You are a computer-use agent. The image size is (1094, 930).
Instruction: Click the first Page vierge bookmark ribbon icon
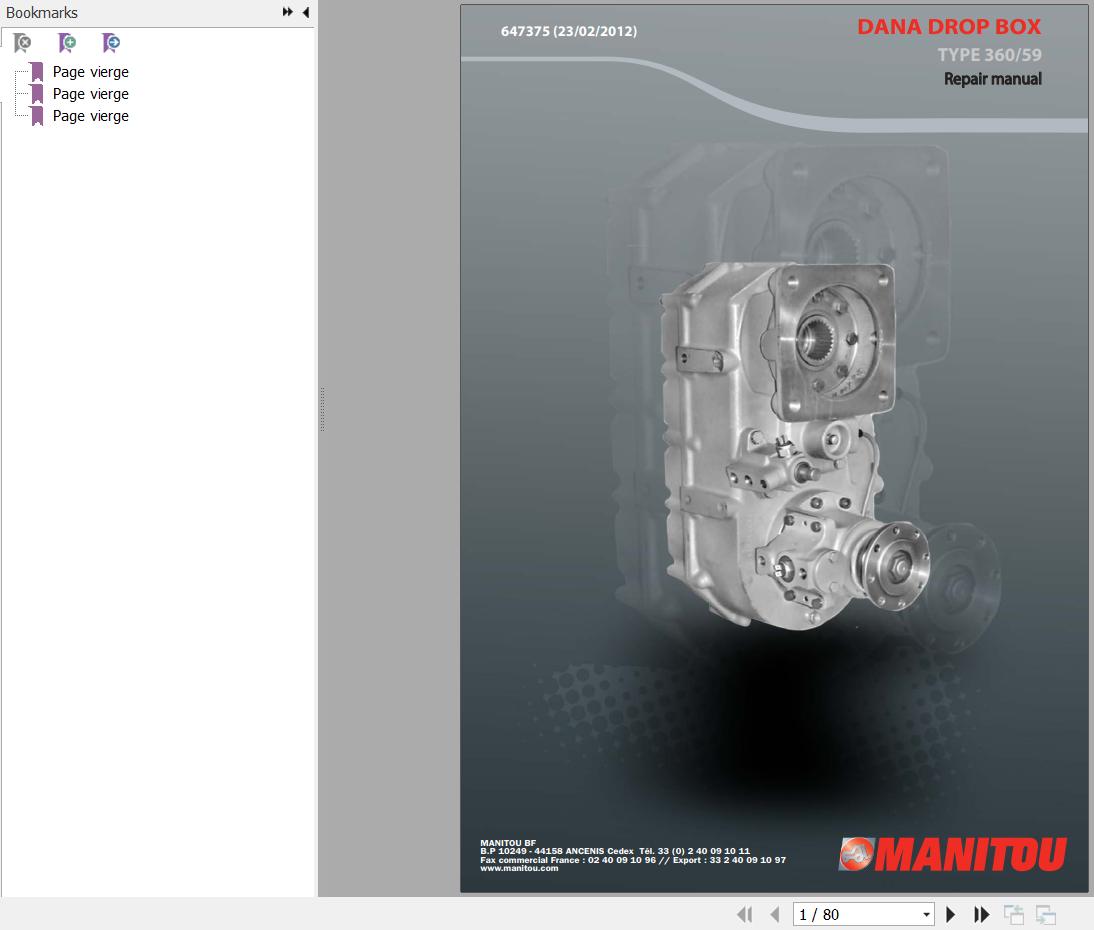tap(38, 72)
